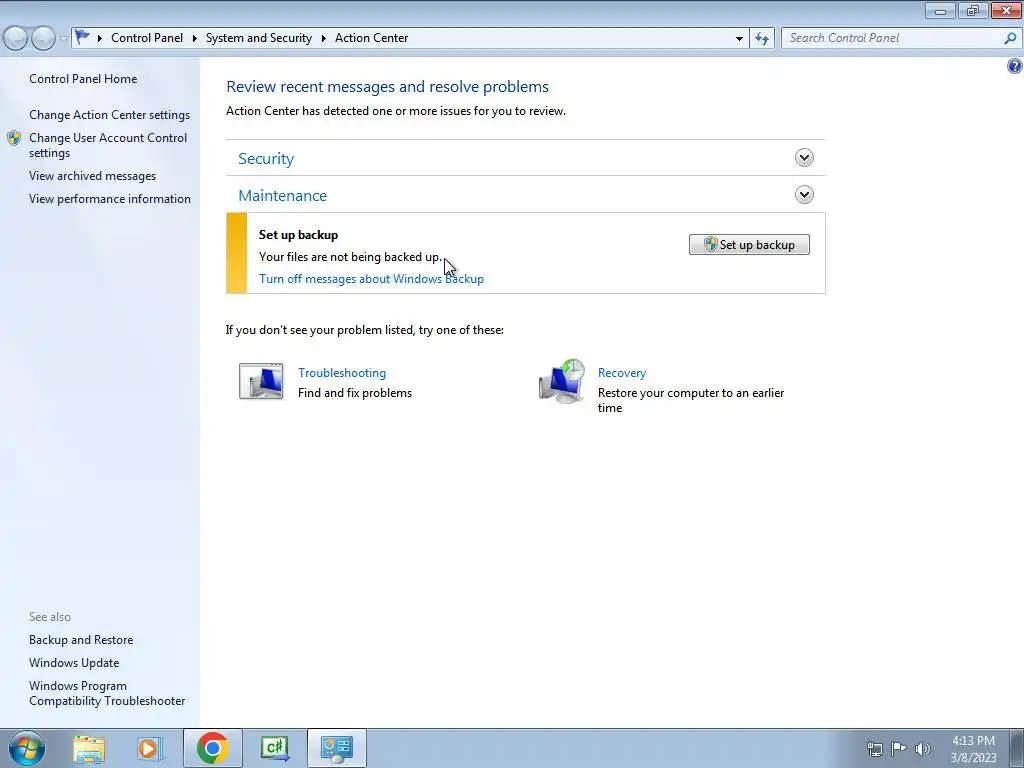Image resolution: width=1024 pixels, height=768 pixels.
Task: Expand arrow after Control Panel breadcrumb
Action: [x=195, y=39]
